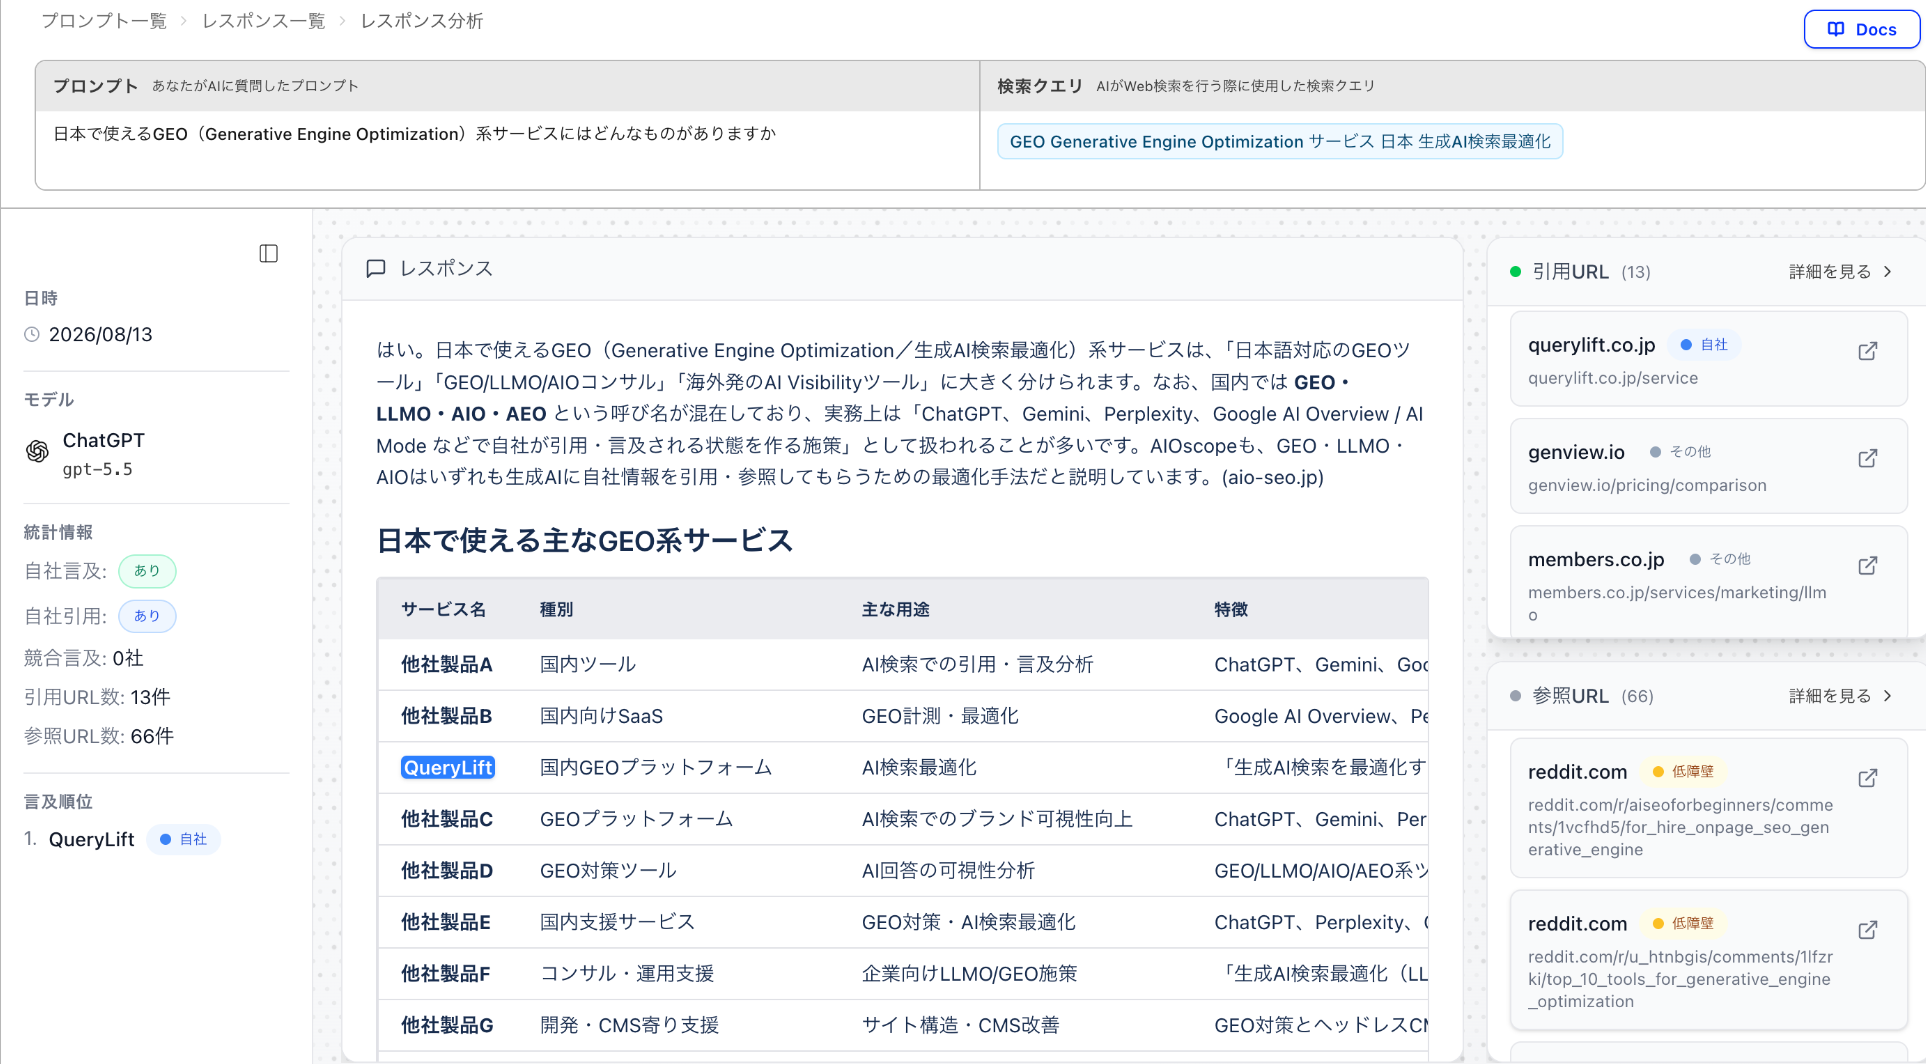
Task: Go to レスポンス一覧 breadcrumb
Action: (x=264, y=21)
